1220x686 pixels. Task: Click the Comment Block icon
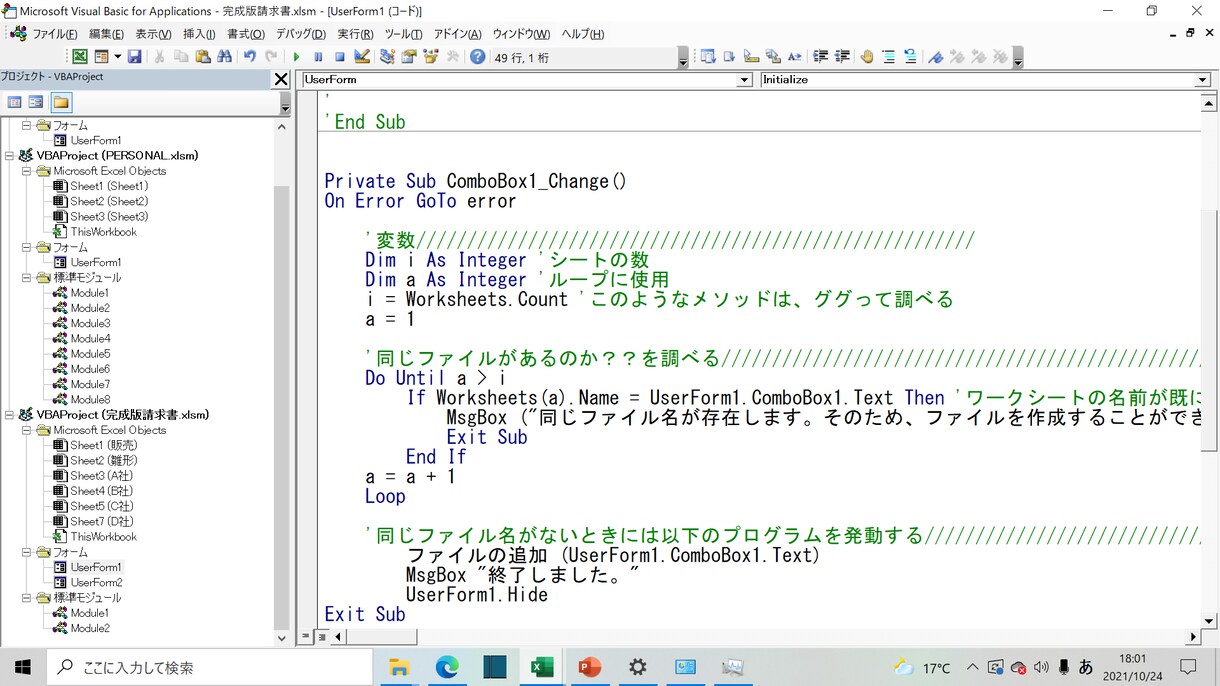888,57
